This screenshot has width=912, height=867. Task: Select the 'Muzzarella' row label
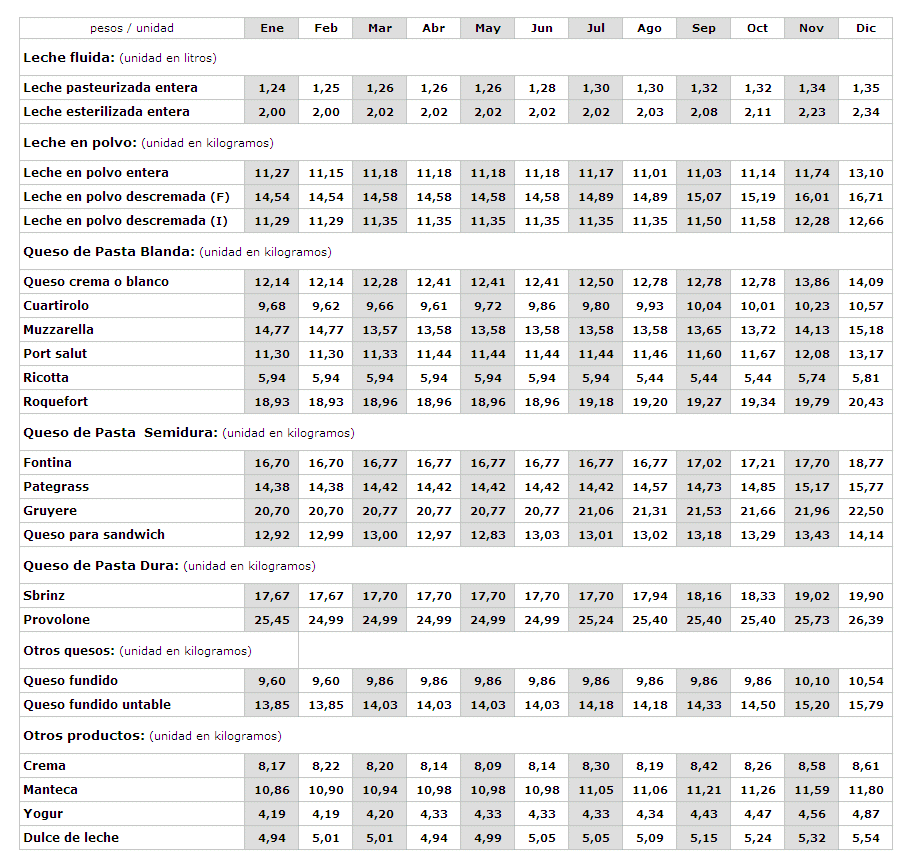tap(59, 329)
